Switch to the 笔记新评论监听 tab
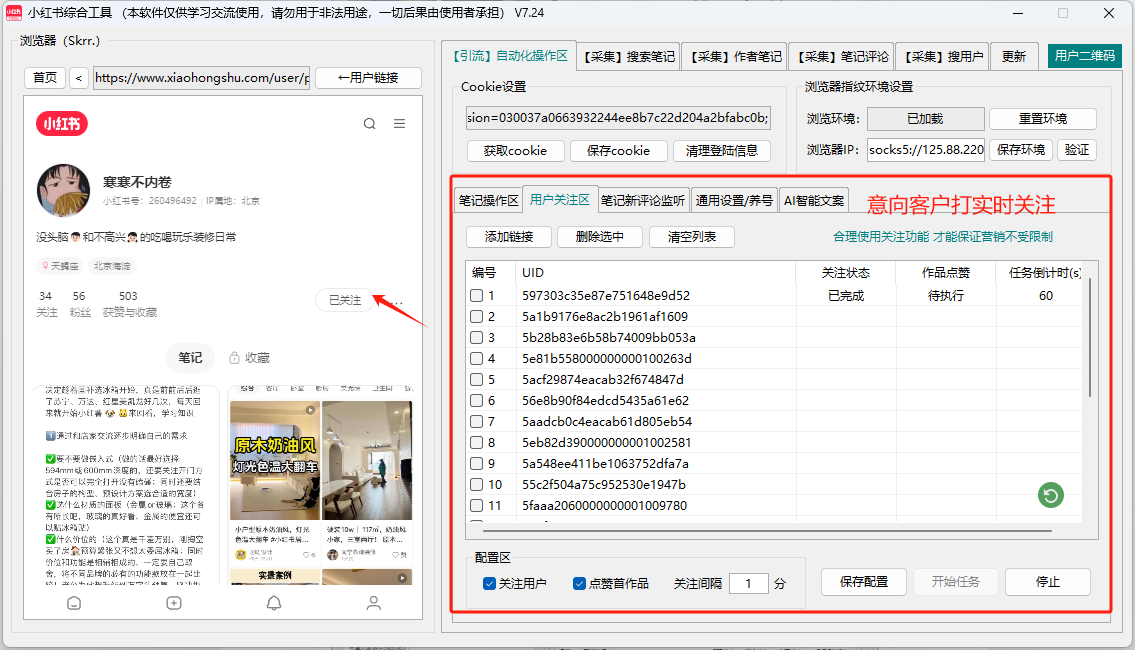This screenshot has height=650, width=1135. tap(645, 199)
